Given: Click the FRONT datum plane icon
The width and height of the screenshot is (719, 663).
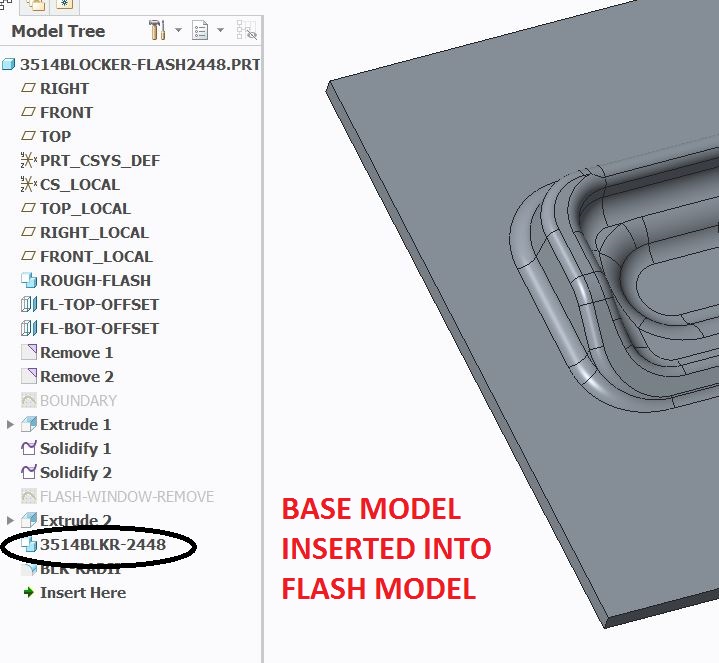Looking at the screenshot, I should point(28,111).
